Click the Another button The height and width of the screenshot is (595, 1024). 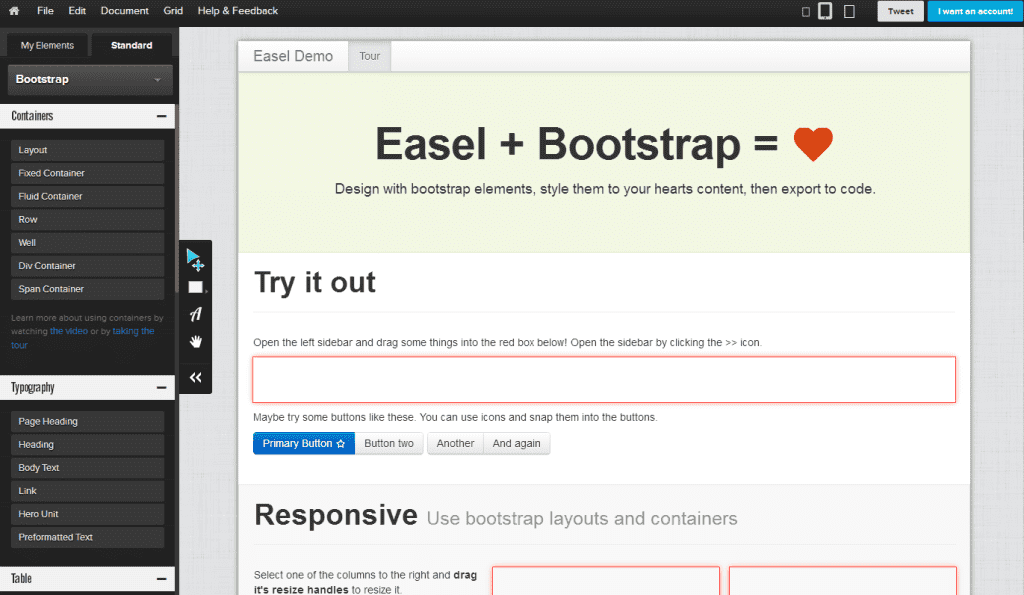[x=455, y=443]
